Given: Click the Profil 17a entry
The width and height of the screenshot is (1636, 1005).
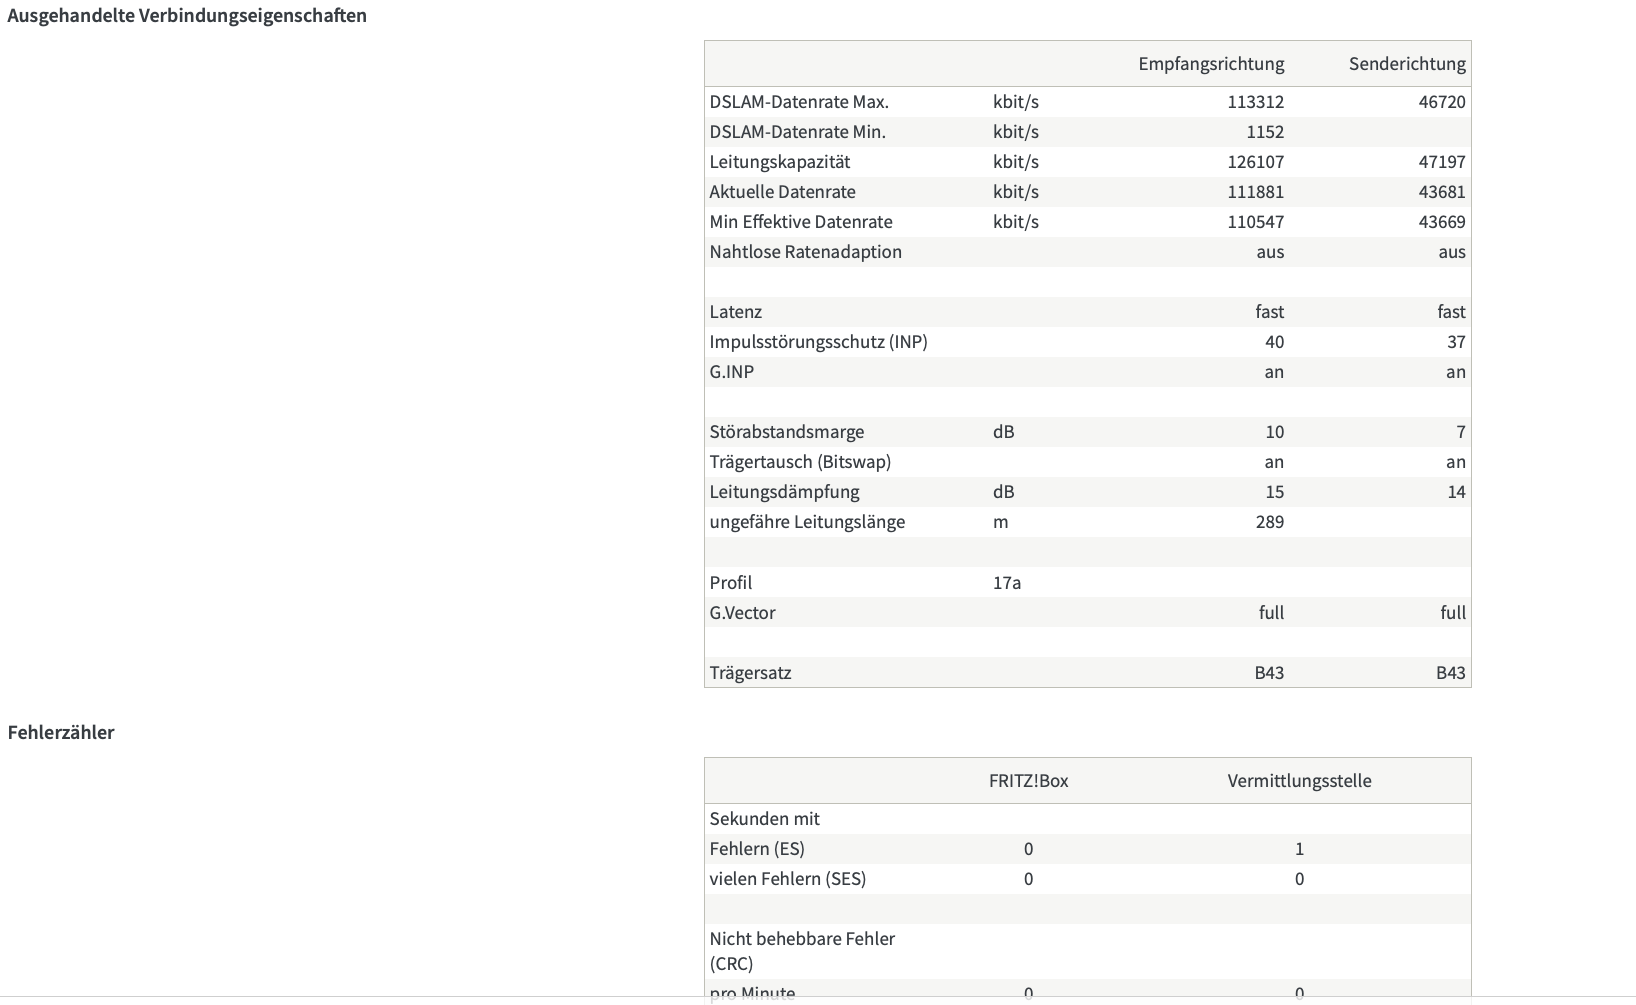Looking at the screenshot, I should (x=1009, y=582).
